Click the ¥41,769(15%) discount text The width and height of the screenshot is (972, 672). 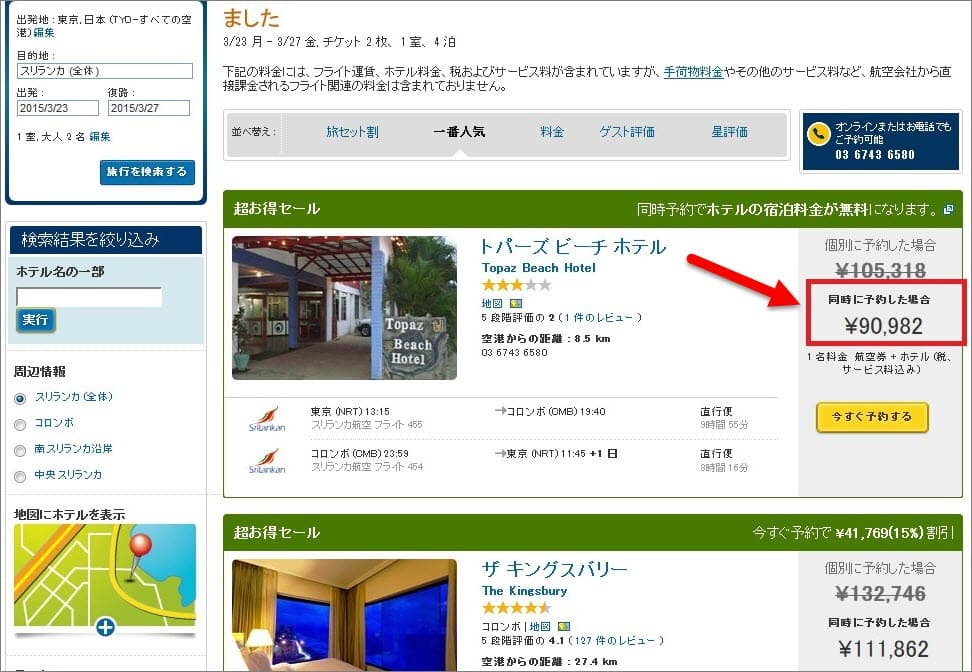pos(878,533)
